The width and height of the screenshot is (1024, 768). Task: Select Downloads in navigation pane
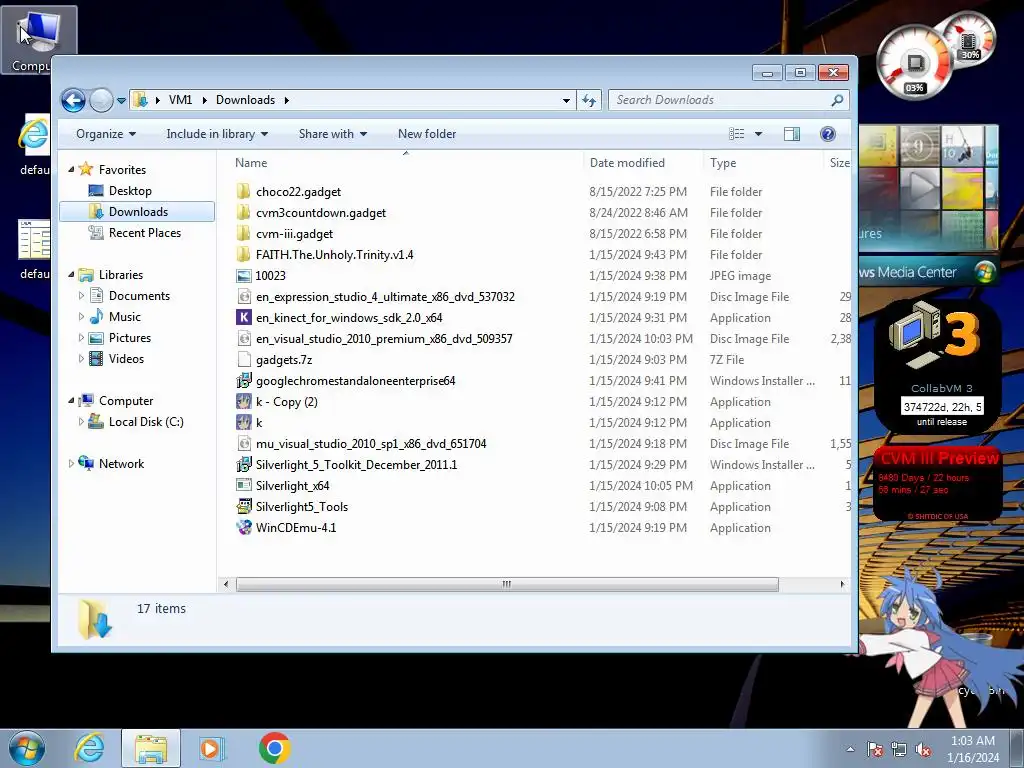(137, 212)
